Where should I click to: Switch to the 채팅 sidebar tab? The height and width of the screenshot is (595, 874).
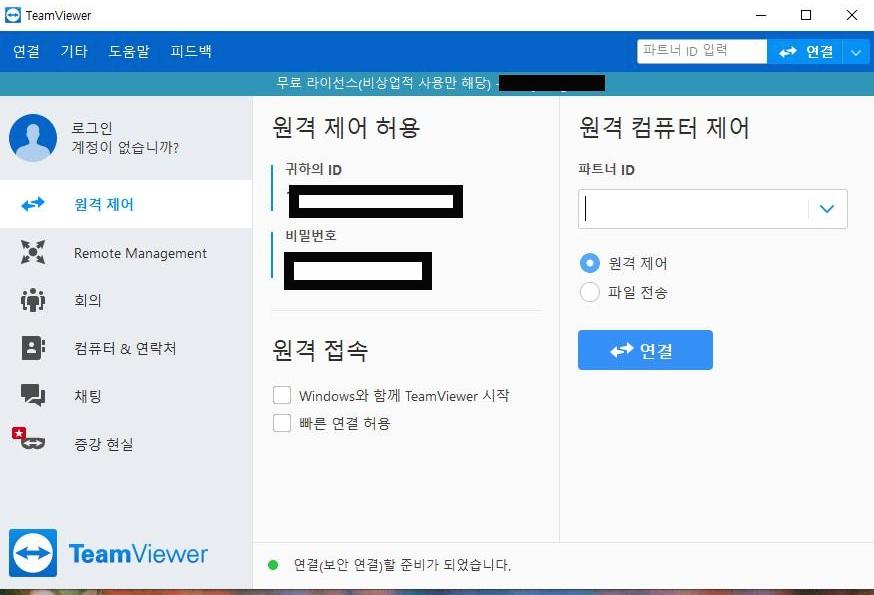point(126,395)
